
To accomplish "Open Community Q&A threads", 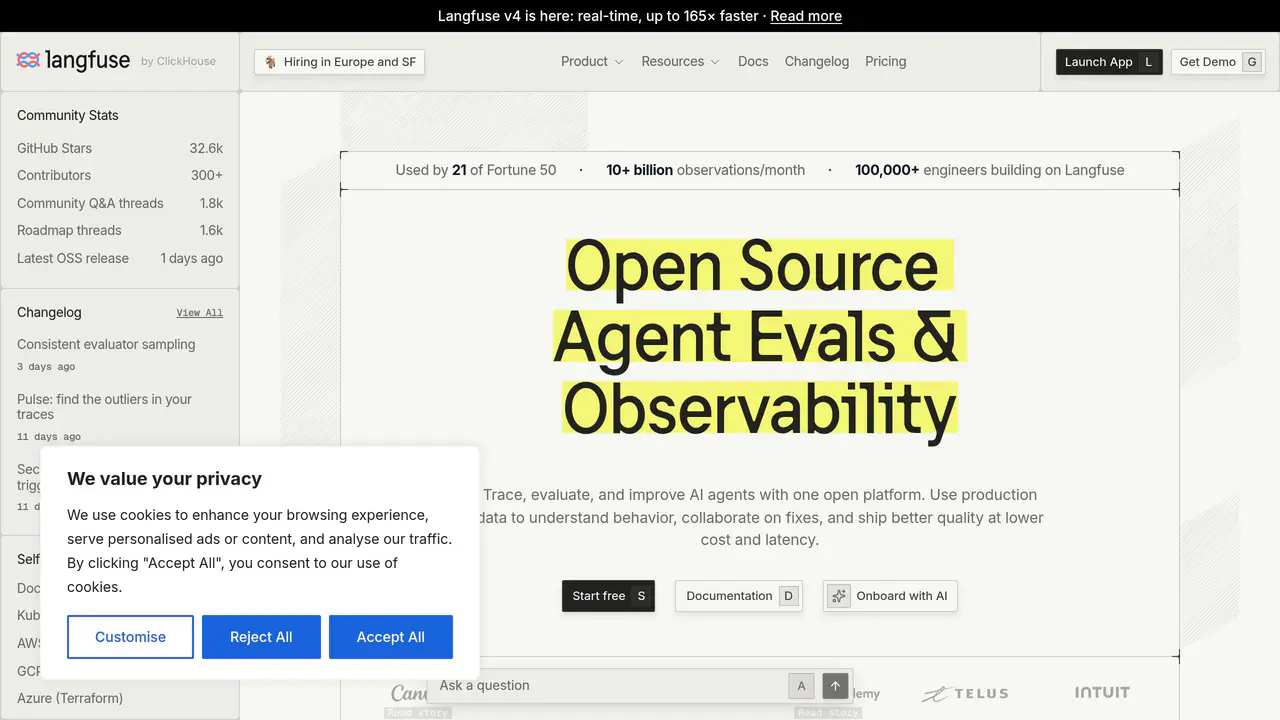I will [x=120, y=203].
